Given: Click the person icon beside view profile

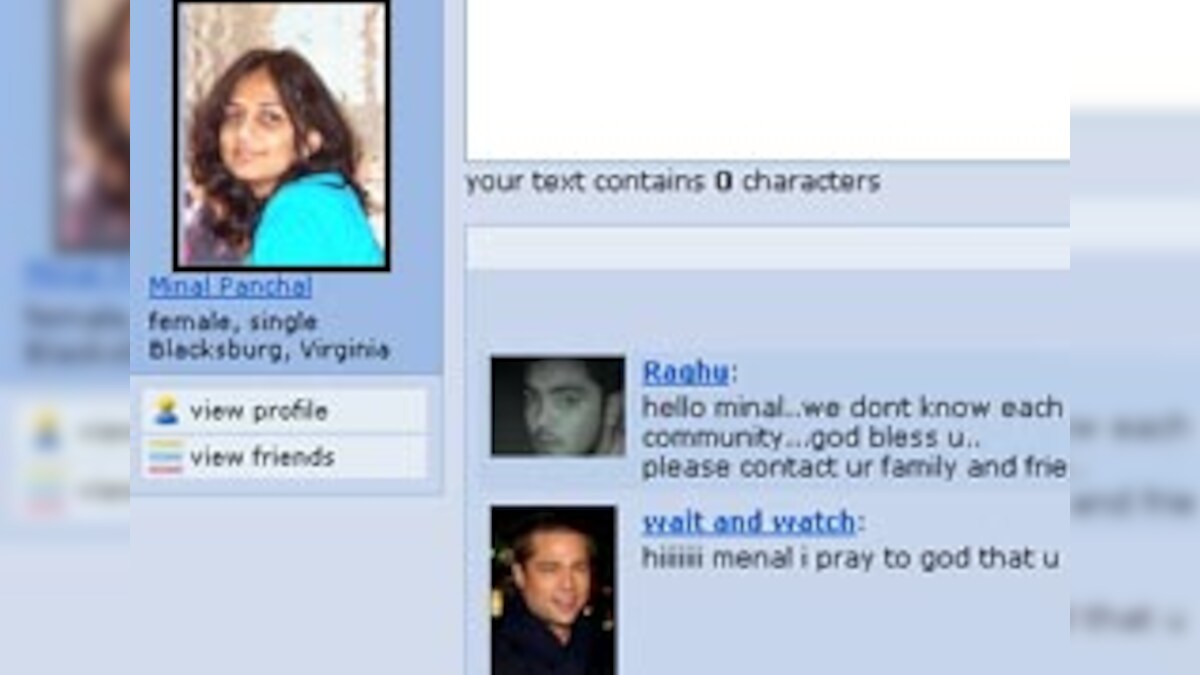Looking at the screenshot, I should [x=166, y=410].
